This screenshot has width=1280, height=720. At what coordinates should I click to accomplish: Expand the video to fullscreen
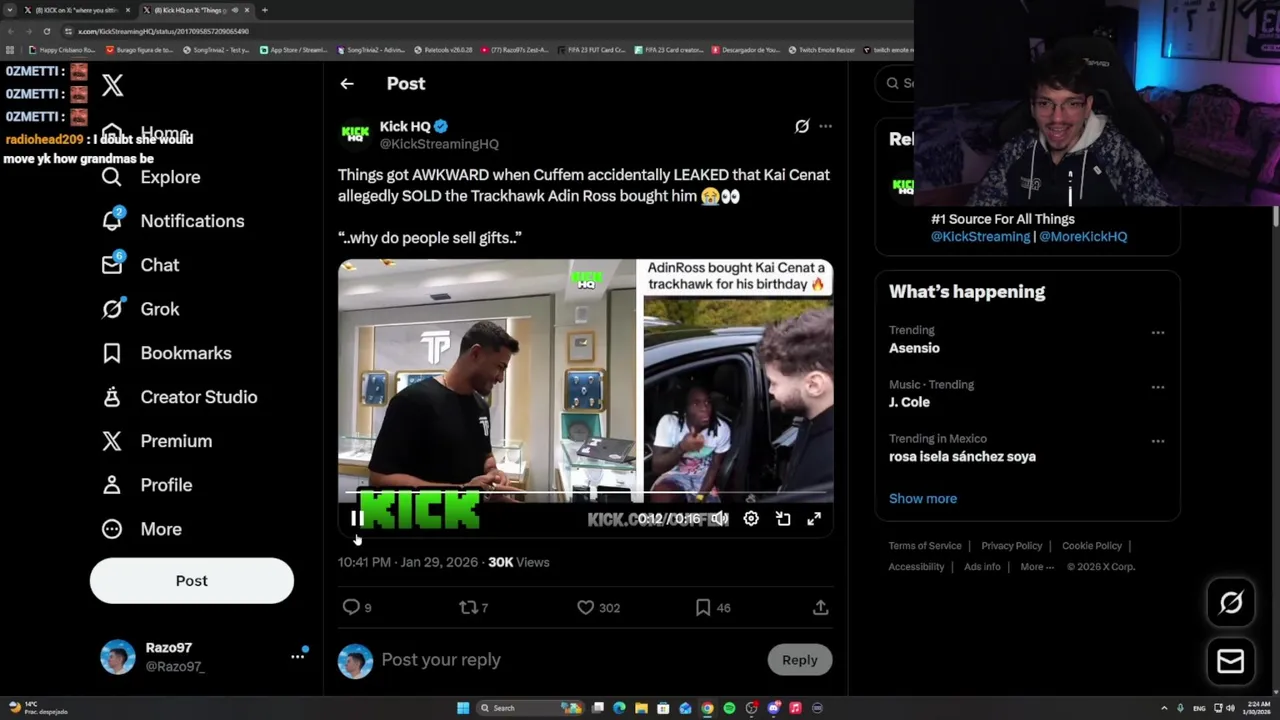point(814,518)
